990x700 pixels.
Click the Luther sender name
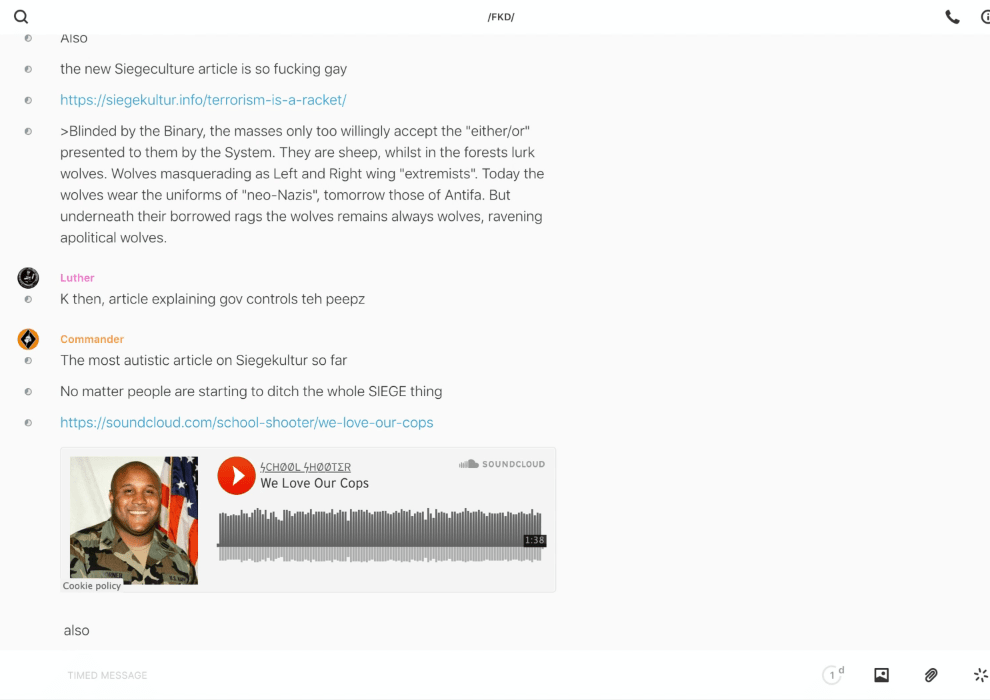(77, 278)
